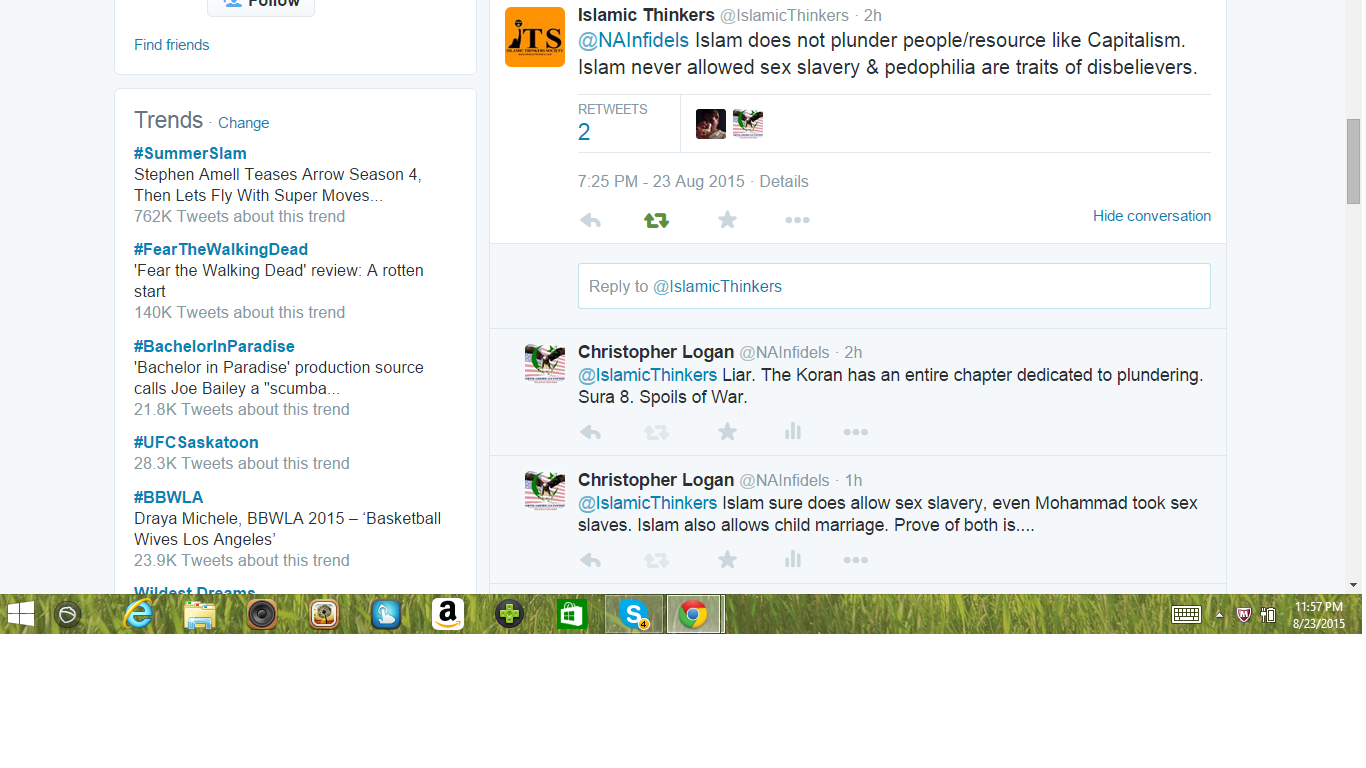This screenshot has width=1366, height=768.
Task: View first retweeter's avatar next to Retweets count
Action: click(x=711, y=124)
